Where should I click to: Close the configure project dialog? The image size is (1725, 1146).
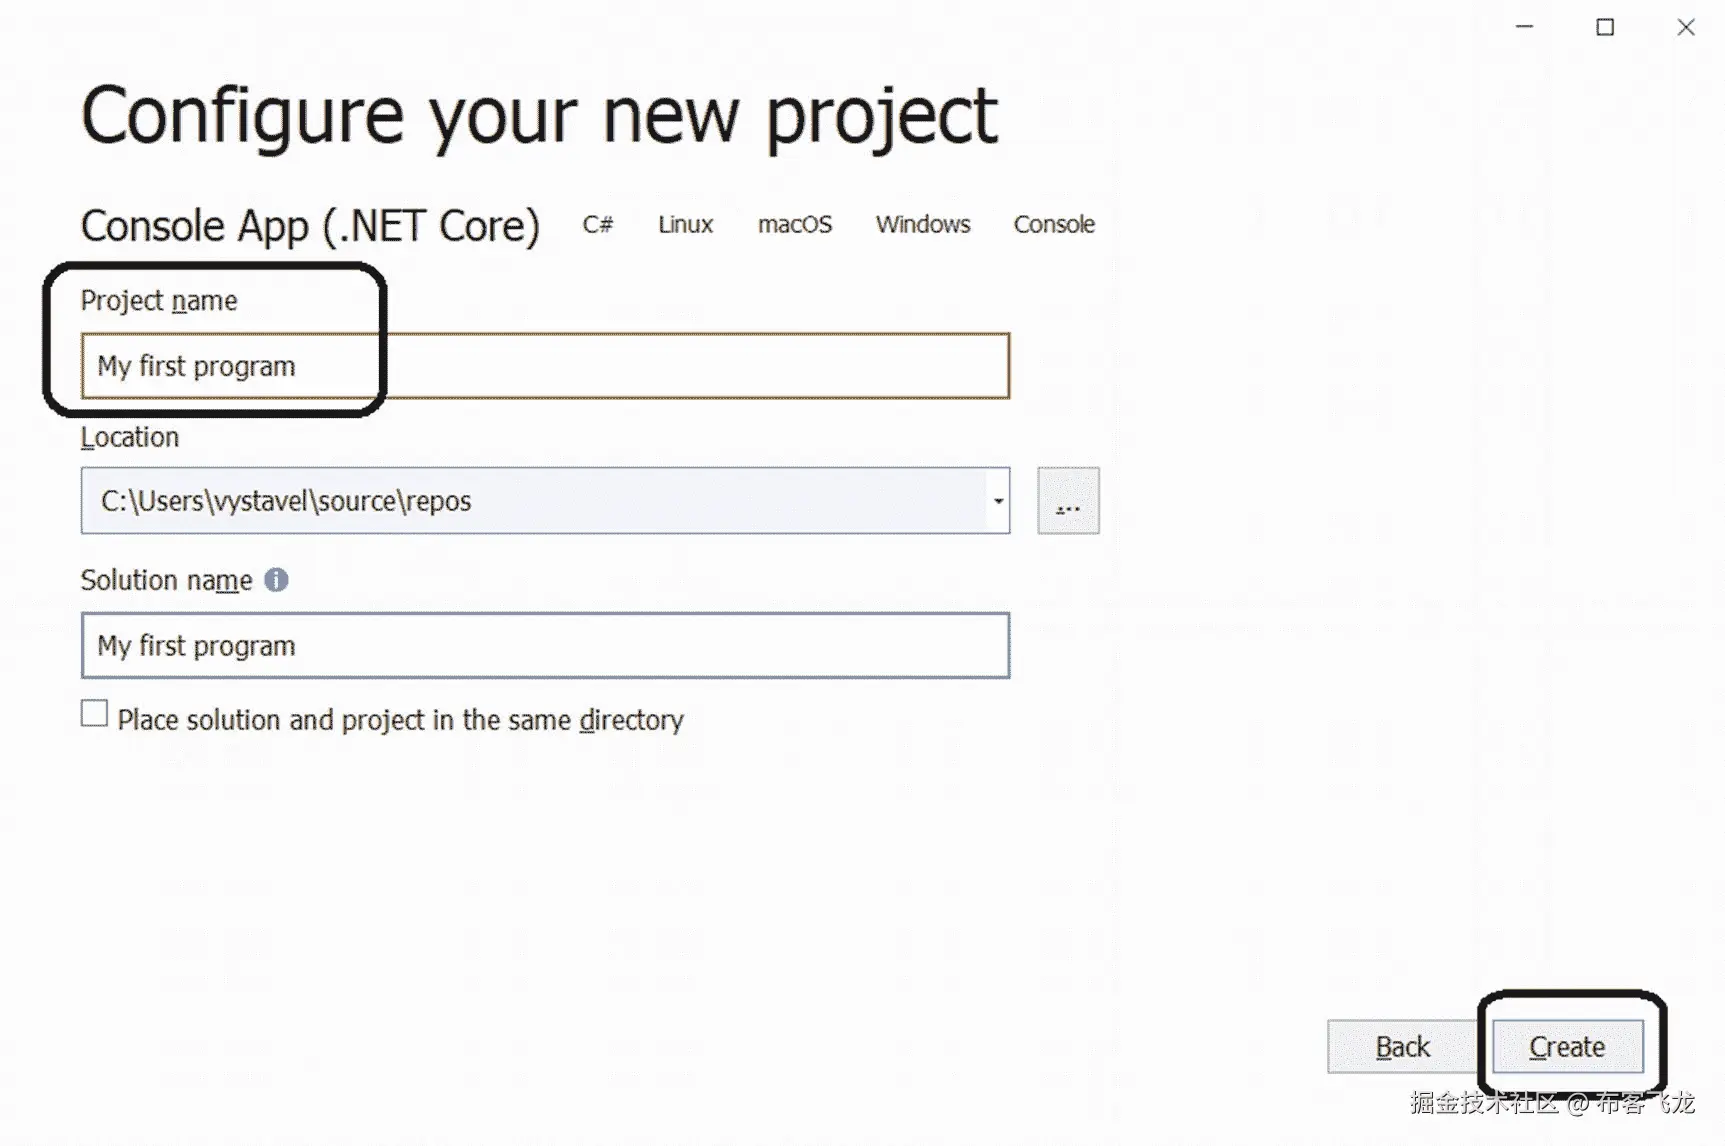1686,27
